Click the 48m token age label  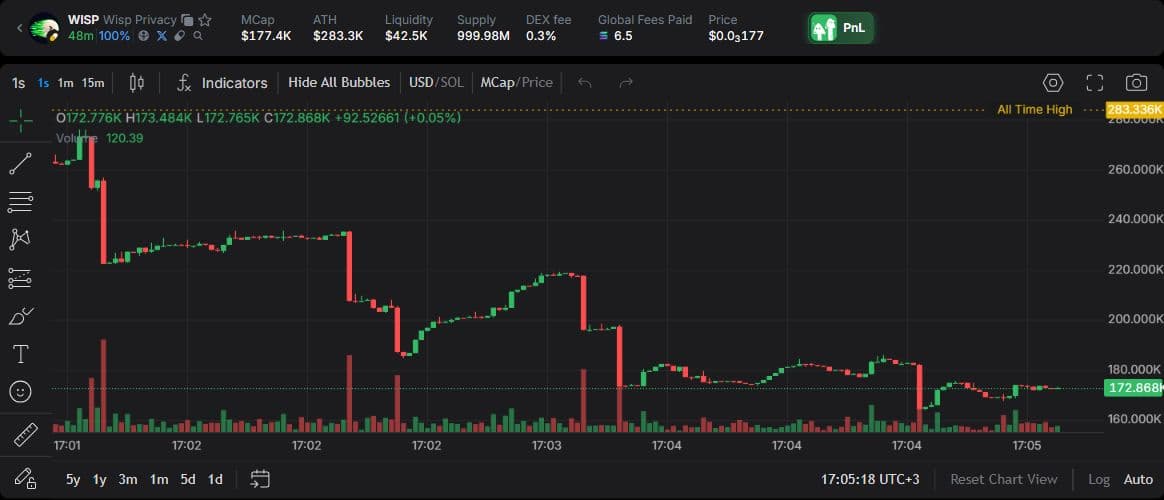point(81,36)
